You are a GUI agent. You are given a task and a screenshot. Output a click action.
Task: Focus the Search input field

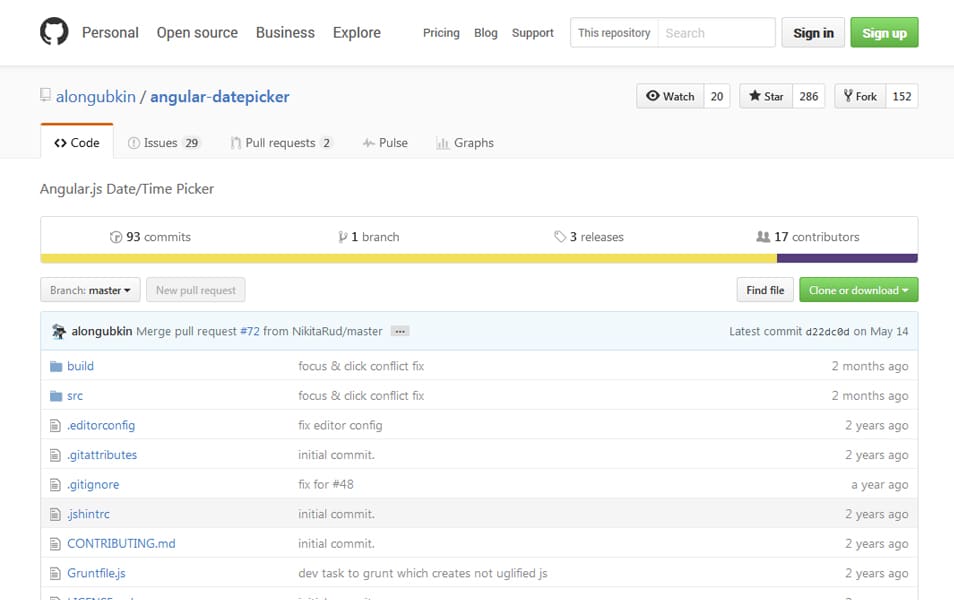coord(716,33)
